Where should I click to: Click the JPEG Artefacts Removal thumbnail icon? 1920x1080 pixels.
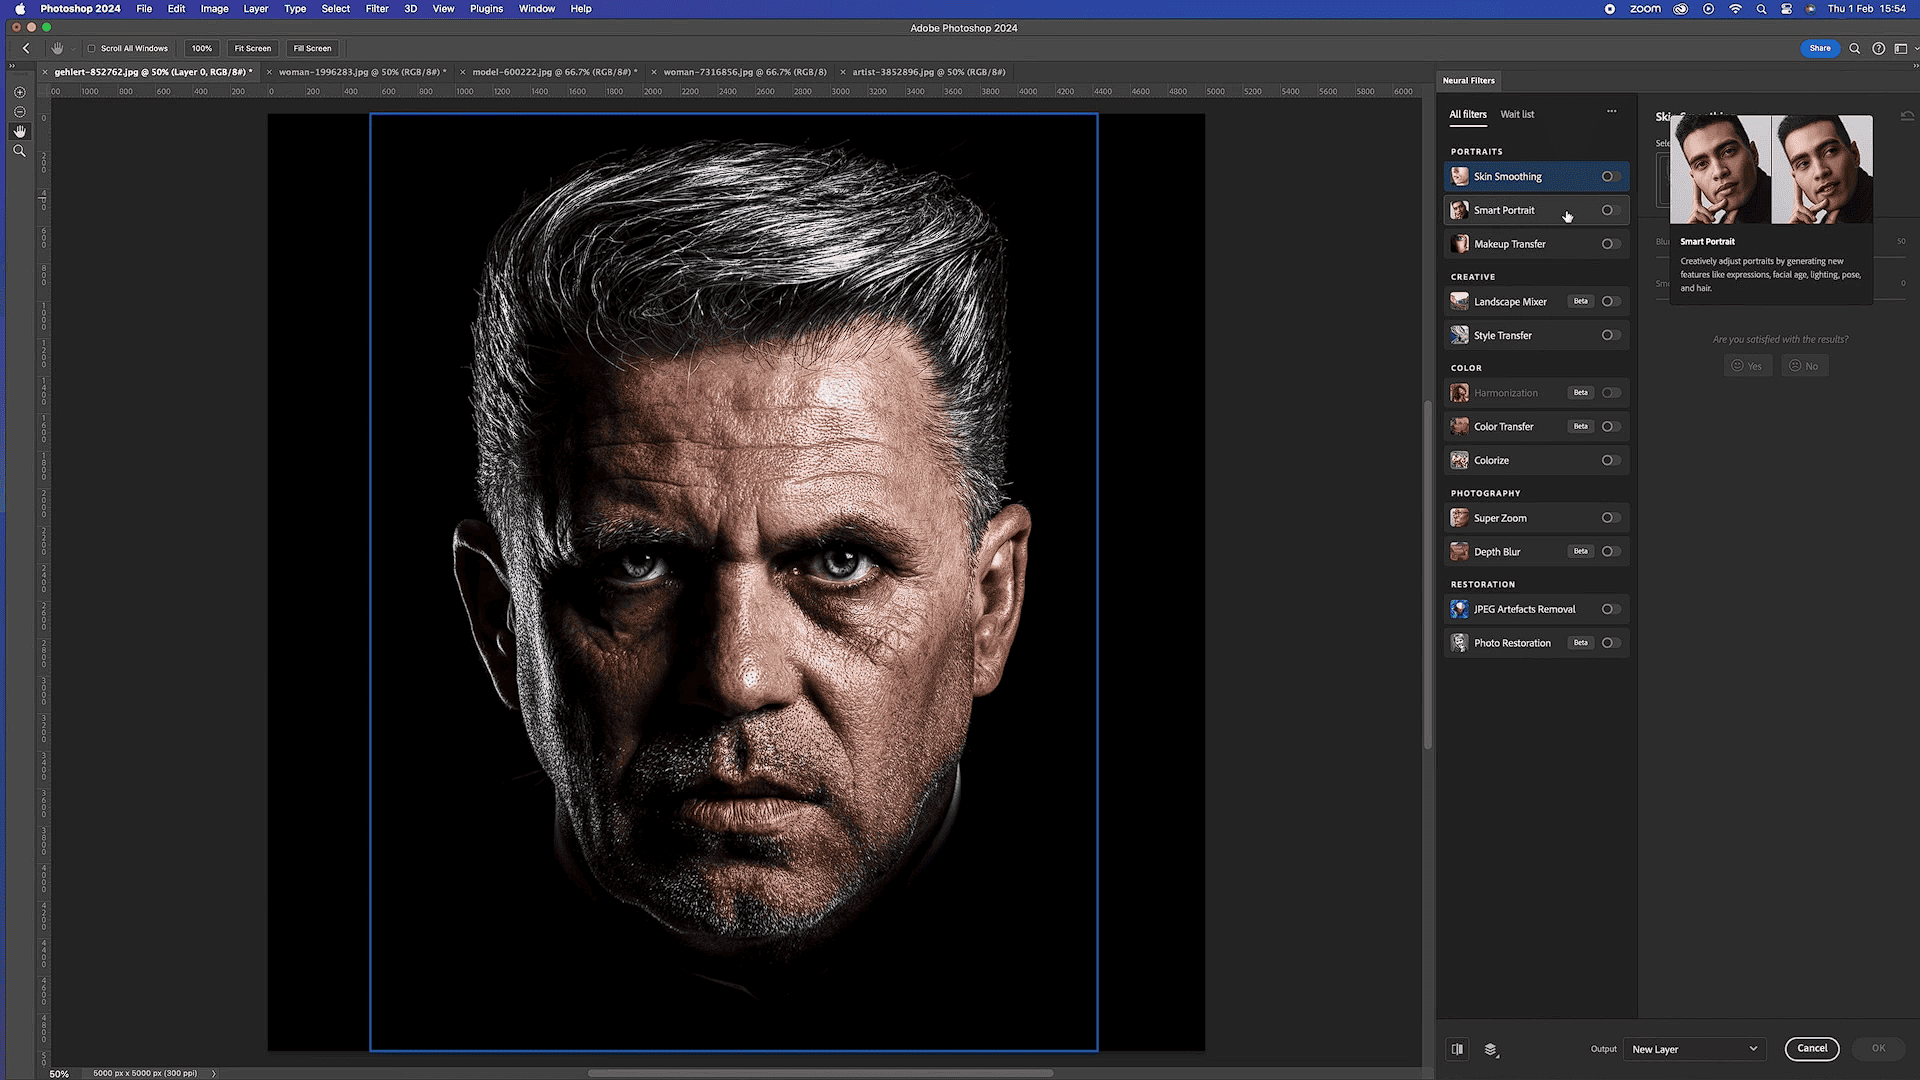(1460, 609)
